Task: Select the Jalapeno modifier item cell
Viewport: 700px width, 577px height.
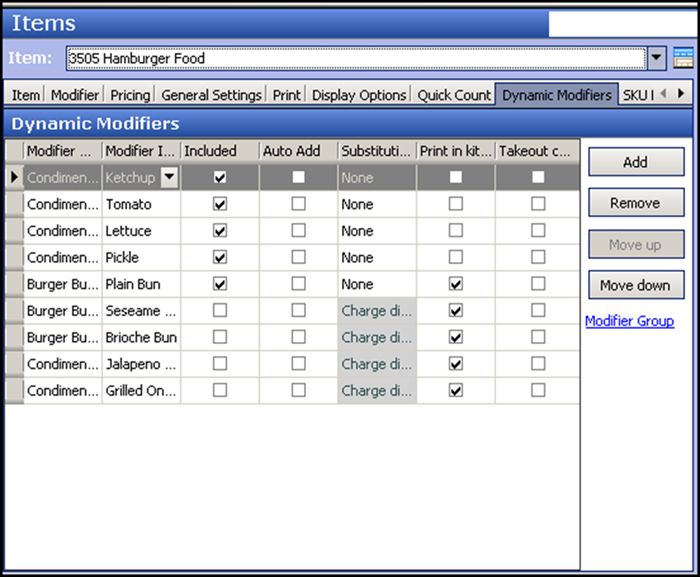Action: click(141, 364)
